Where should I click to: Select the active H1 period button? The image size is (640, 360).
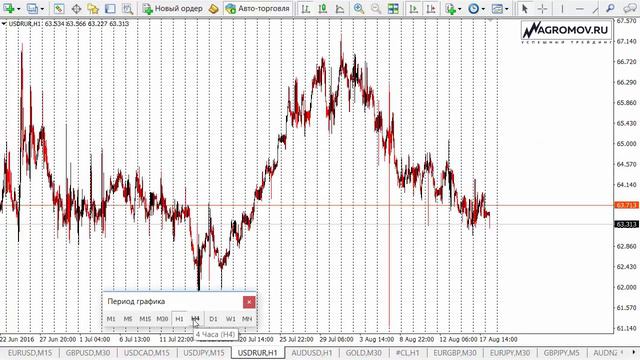179,319
